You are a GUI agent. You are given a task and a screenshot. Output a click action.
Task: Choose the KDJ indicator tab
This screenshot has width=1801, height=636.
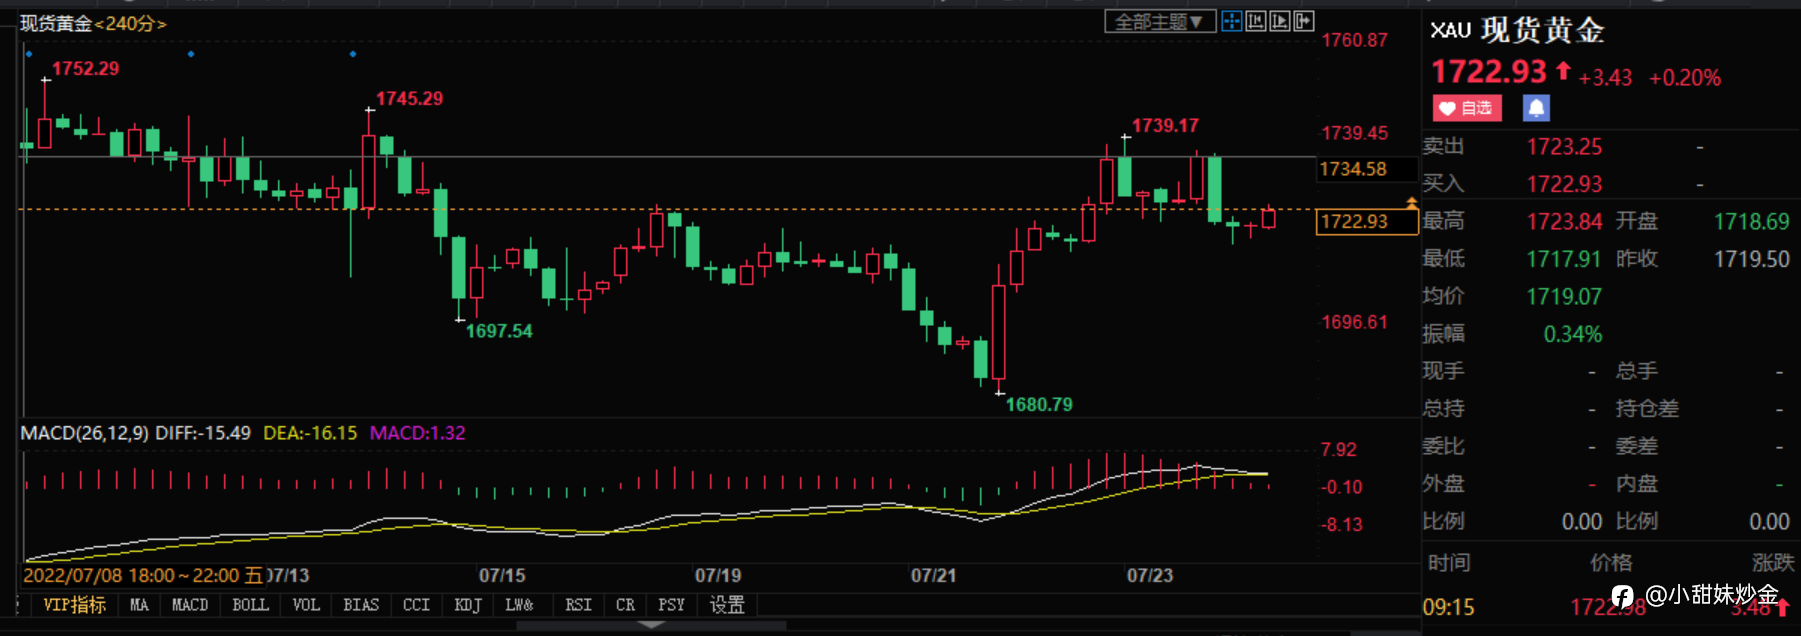(468, 605)
